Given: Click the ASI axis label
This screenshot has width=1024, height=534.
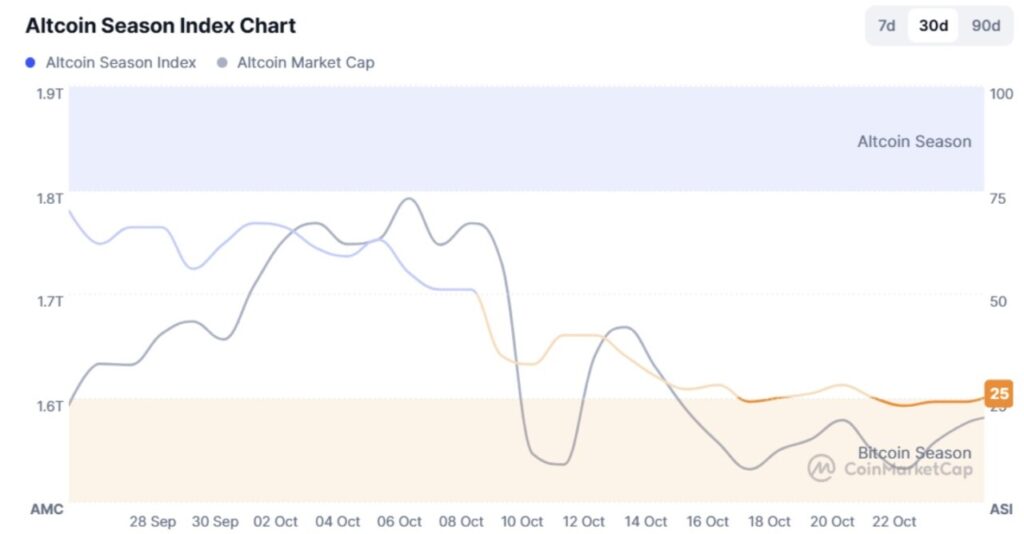Looking at the screenshot, I should (x=1001, y=509).
